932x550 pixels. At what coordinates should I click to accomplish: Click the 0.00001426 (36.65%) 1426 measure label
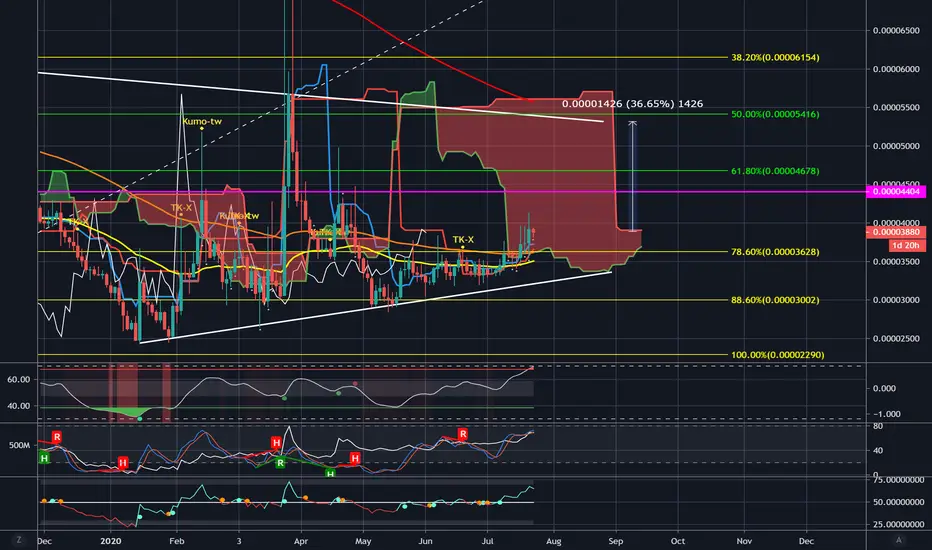(632, 104)
